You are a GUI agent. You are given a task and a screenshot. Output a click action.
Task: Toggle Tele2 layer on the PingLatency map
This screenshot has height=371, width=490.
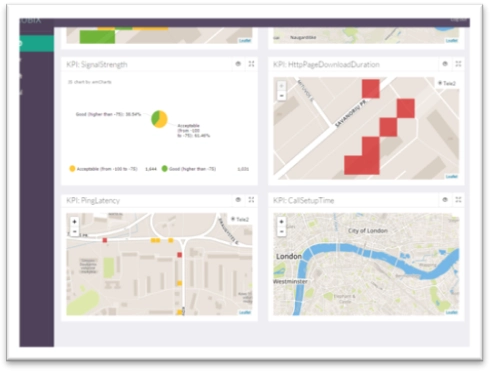point(240,219)
